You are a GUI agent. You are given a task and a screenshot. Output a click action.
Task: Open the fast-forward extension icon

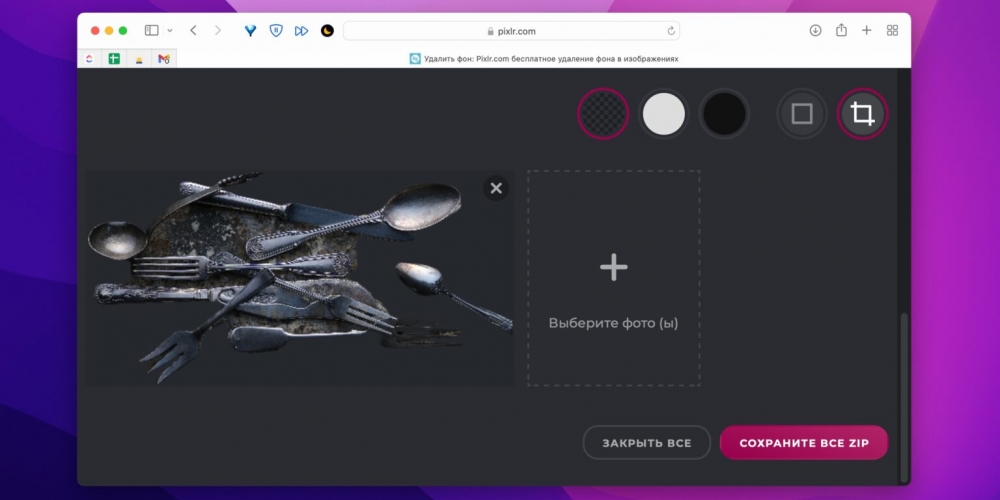tap(301, 31)
